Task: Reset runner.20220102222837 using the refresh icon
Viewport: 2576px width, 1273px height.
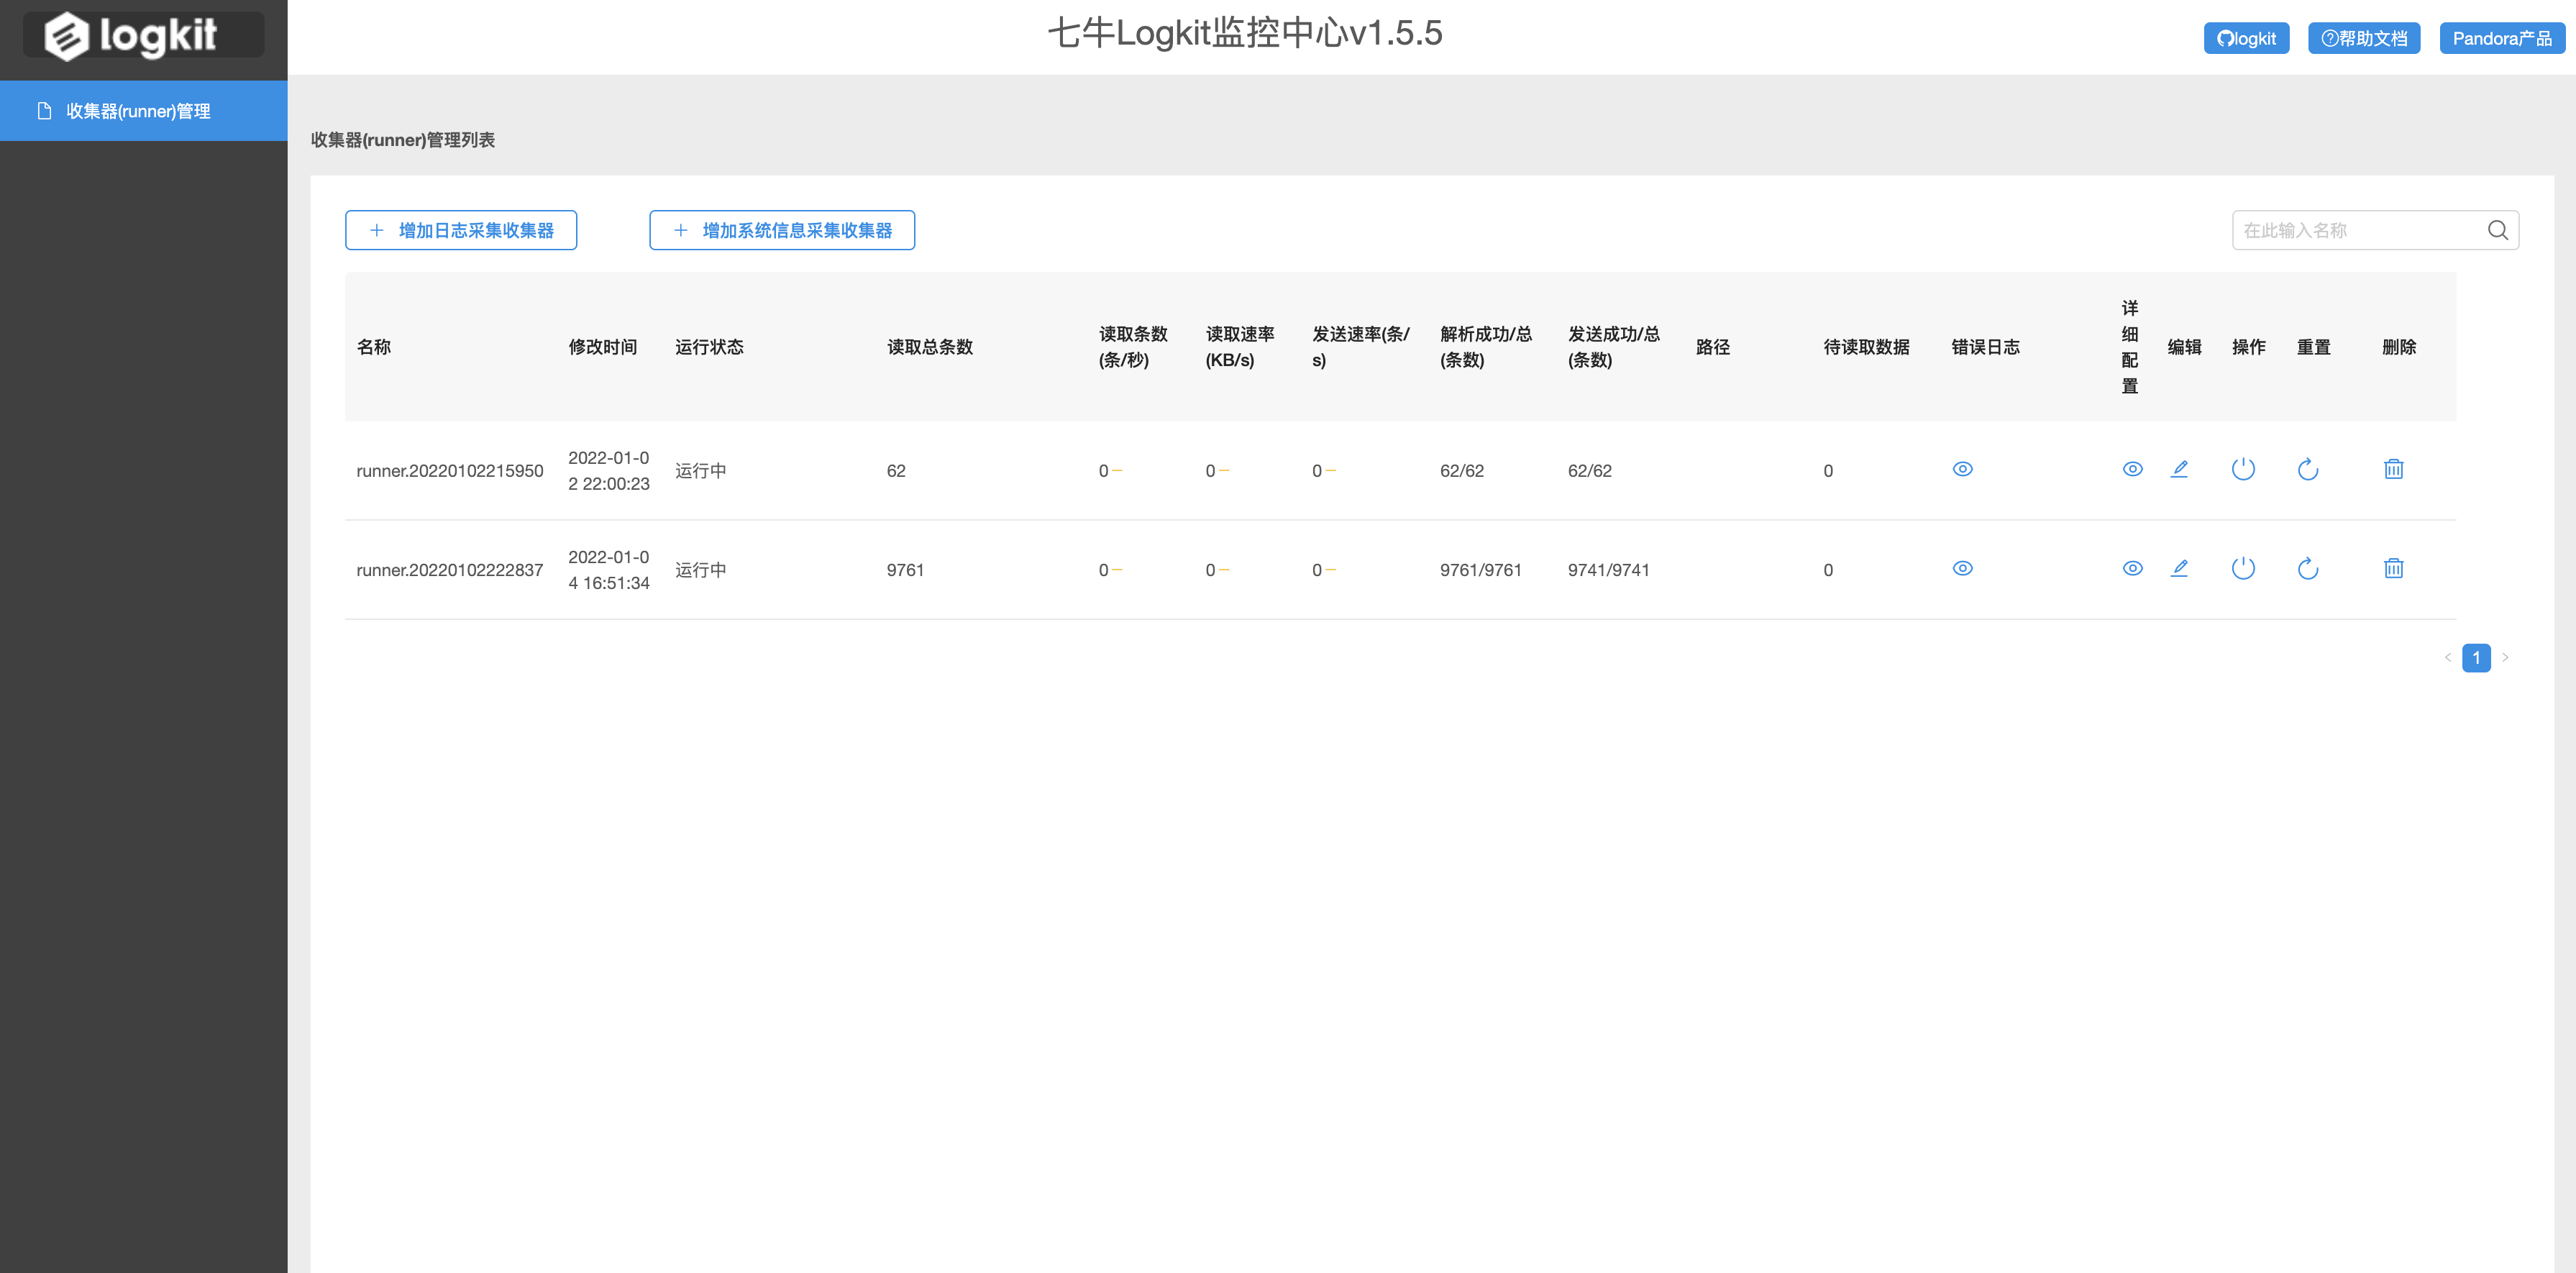Action: [x=2307, y=568]
